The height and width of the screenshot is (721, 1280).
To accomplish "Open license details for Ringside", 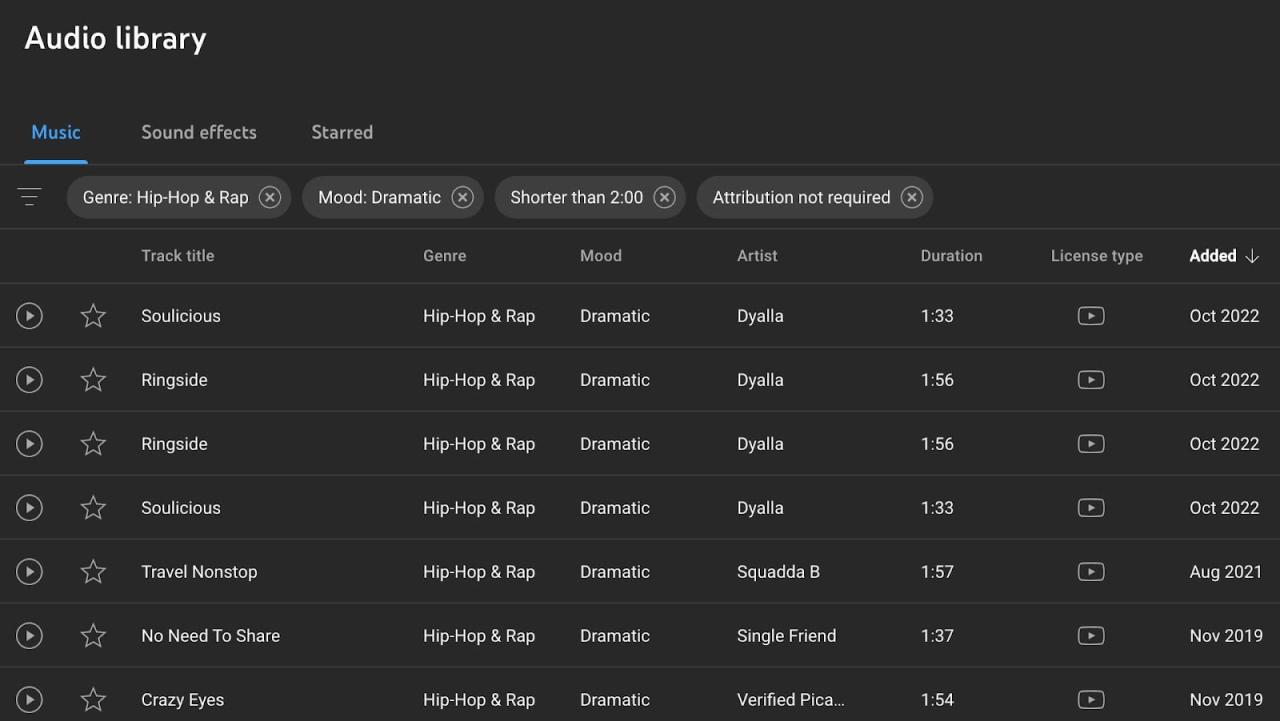I will pos(1090,379).
